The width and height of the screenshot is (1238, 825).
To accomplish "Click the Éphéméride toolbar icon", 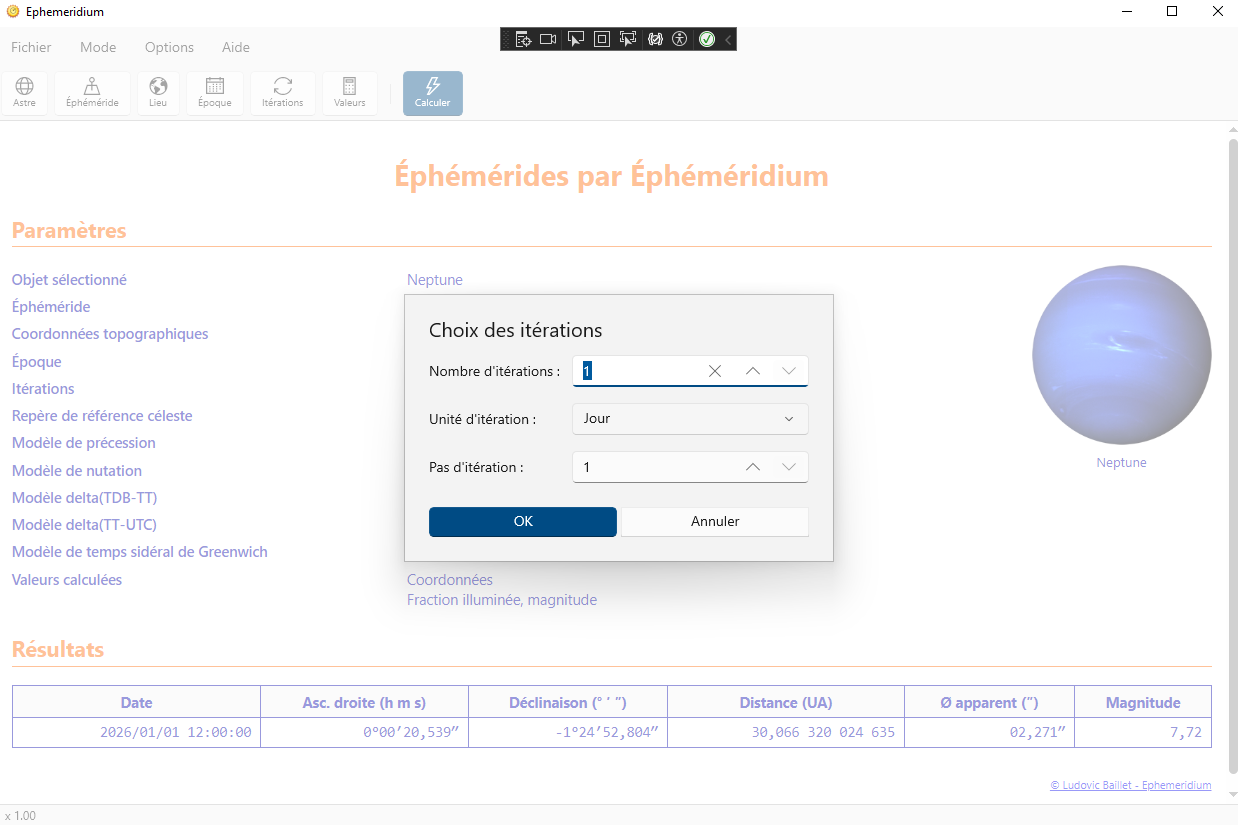I will coord(92,93).
